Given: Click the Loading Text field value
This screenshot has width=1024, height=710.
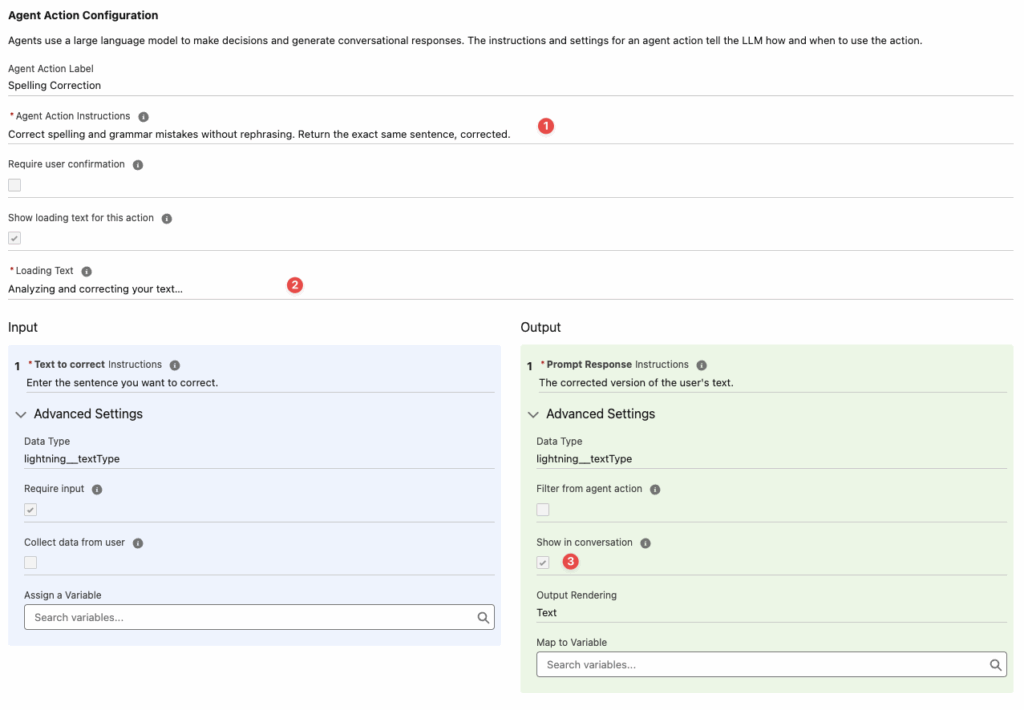Looking at the screenshot, I should click(95, 289).
